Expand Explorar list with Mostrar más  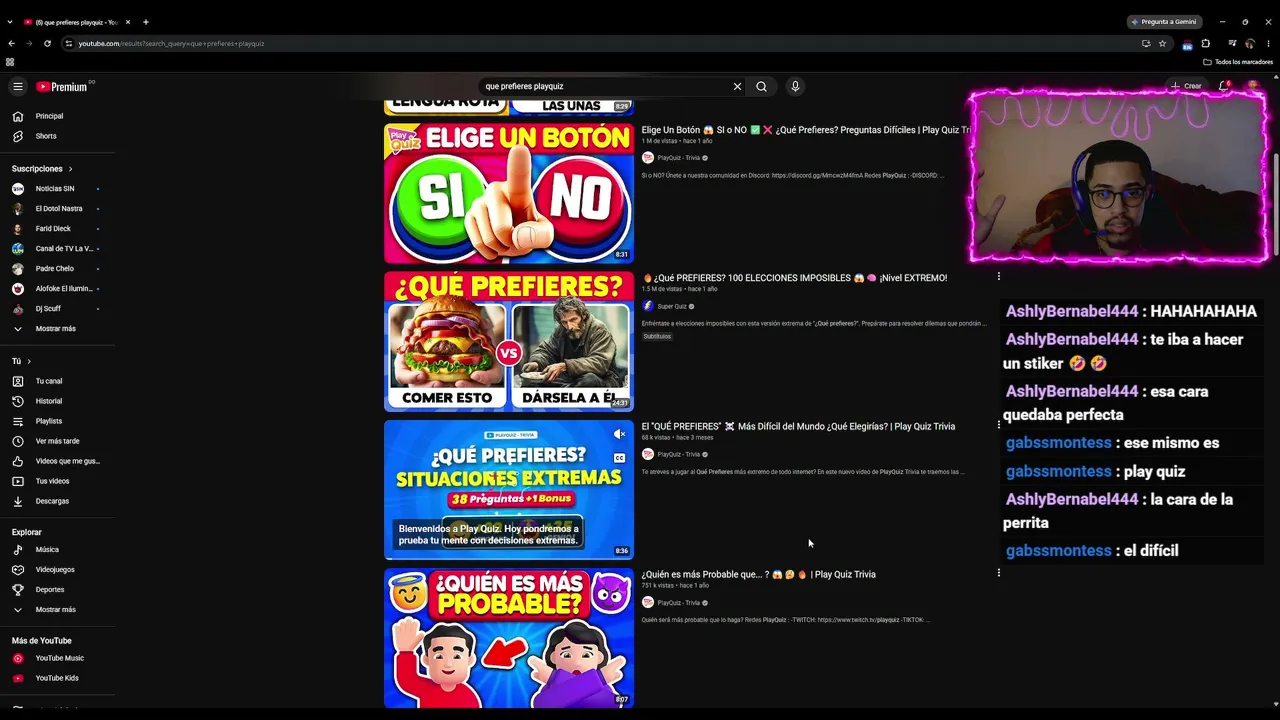[x=57, y=610]
